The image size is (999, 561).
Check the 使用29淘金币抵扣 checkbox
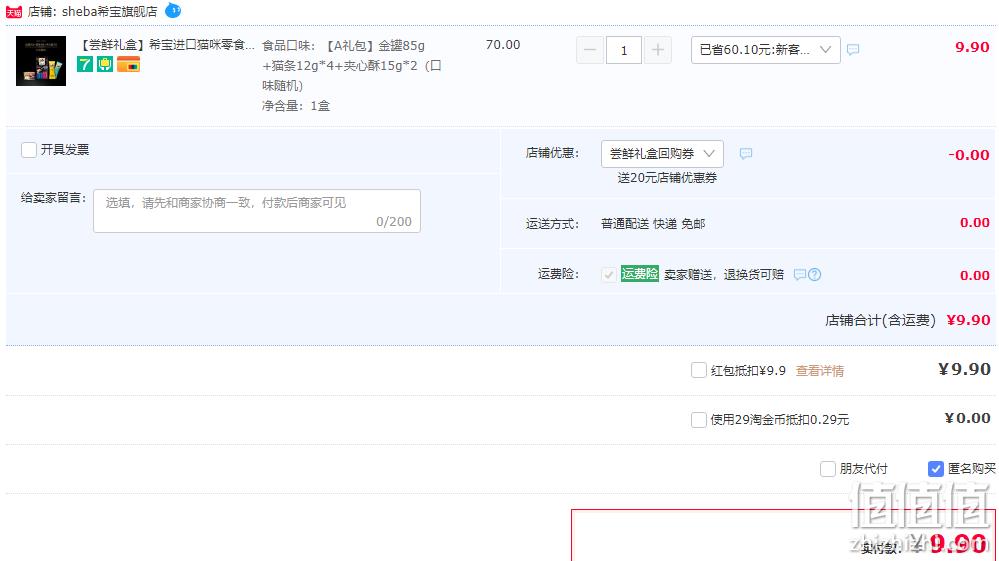(x=699, y=420)
